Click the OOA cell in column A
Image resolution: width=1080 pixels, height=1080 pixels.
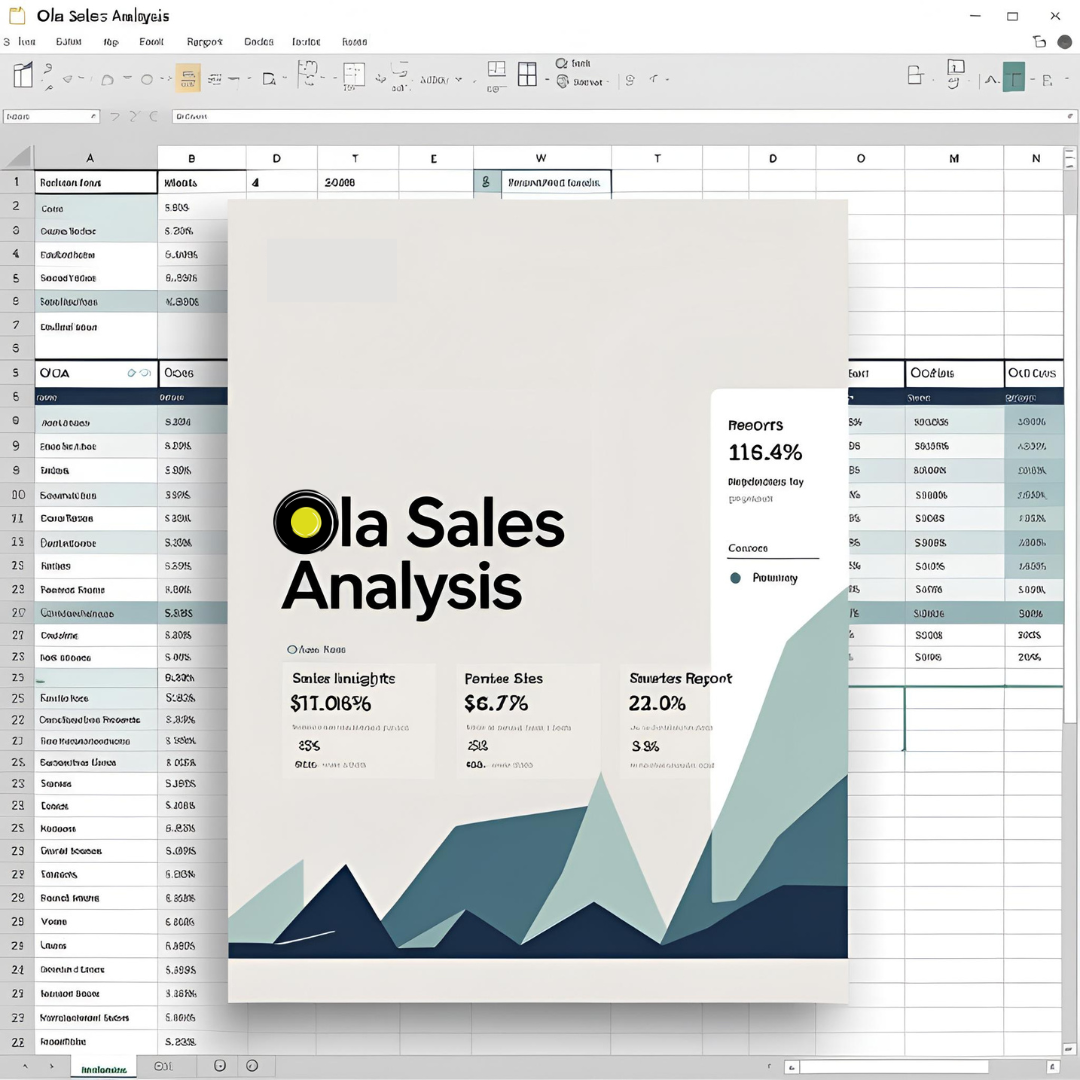pos(96,373)
